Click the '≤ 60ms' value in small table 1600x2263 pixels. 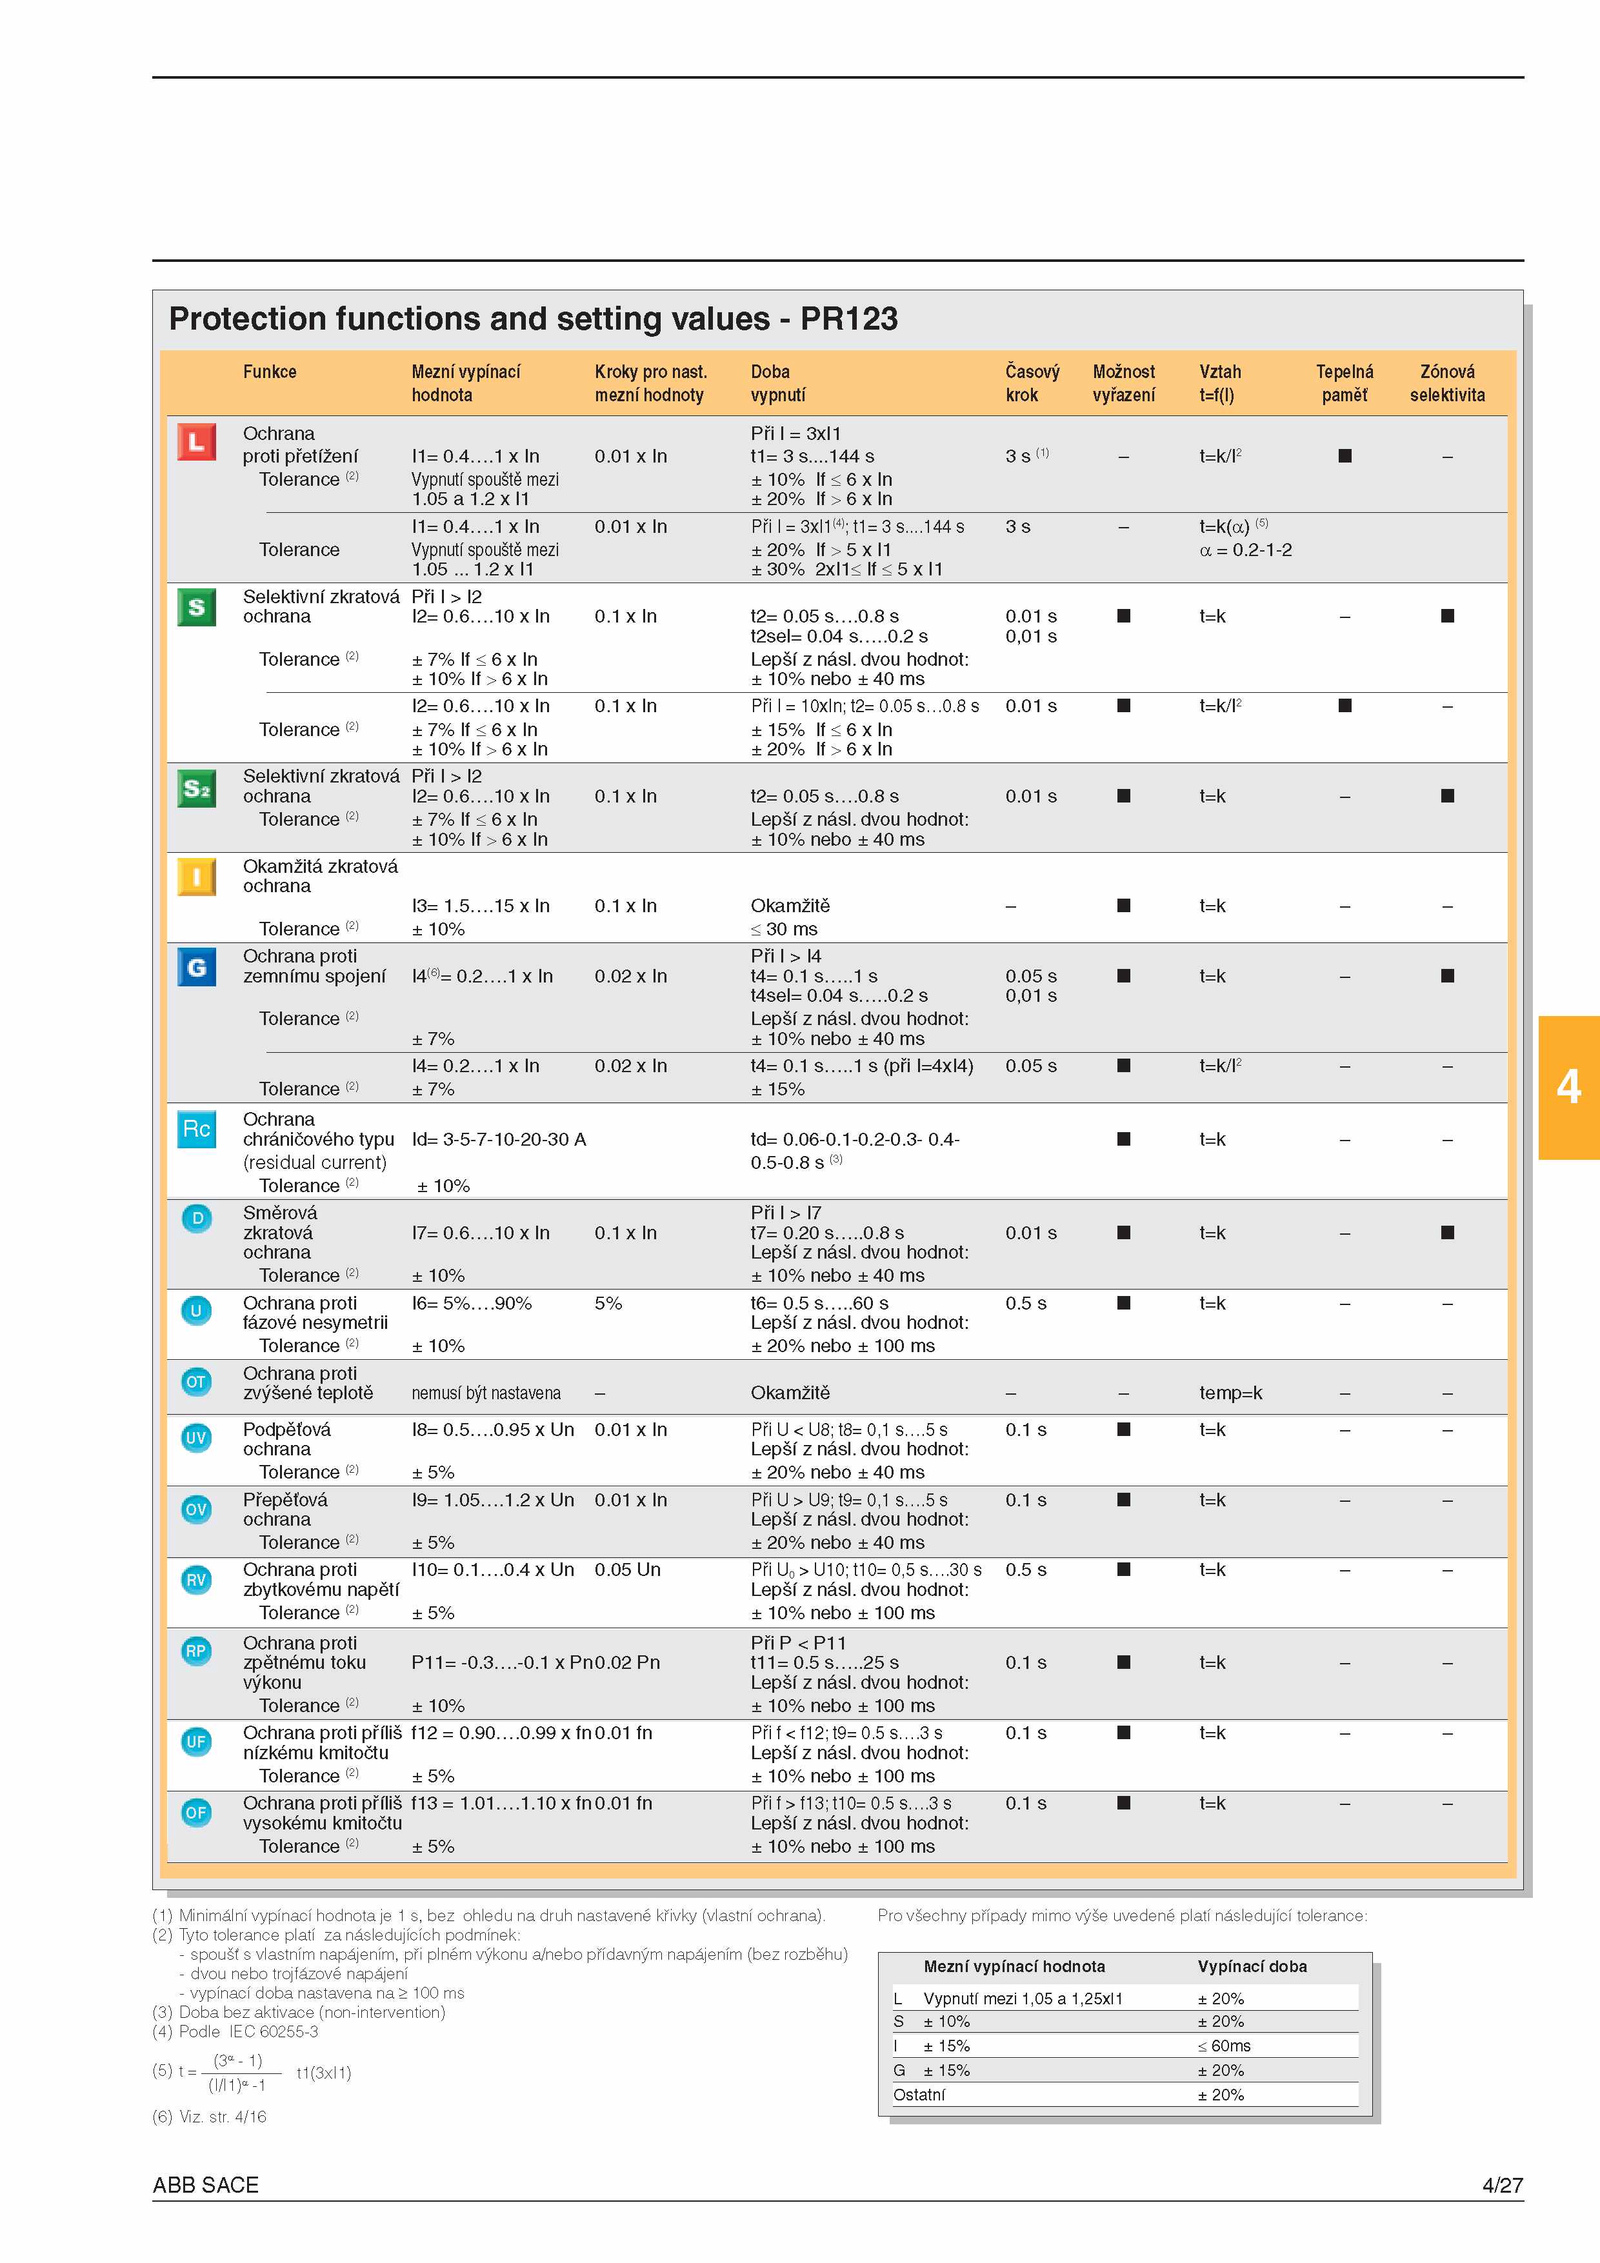[1224, 2046]
